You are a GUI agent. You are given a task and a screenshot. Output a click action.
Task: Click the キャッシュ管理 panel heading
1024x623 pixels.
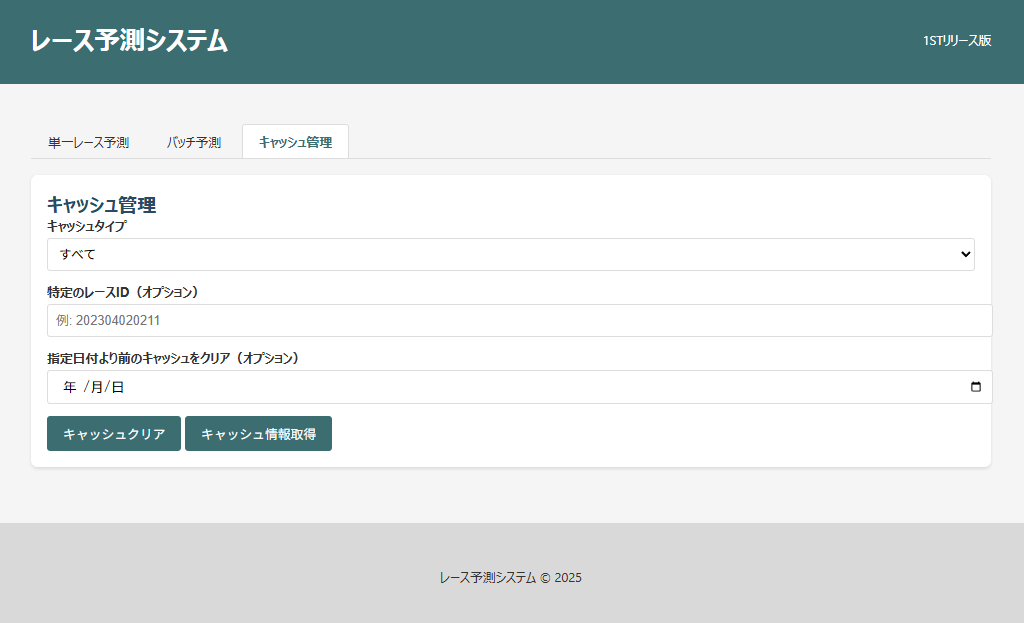tap(101, 205)
